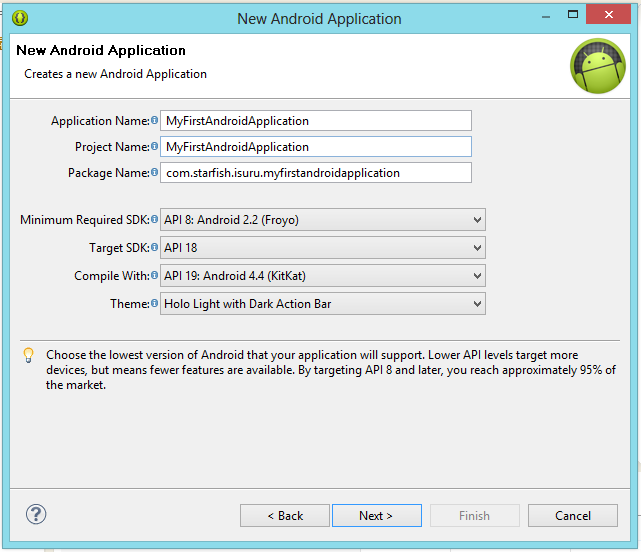Screen dimensions: 641x552
Task: Open the Theme dropdown
Action: (323, 304)
